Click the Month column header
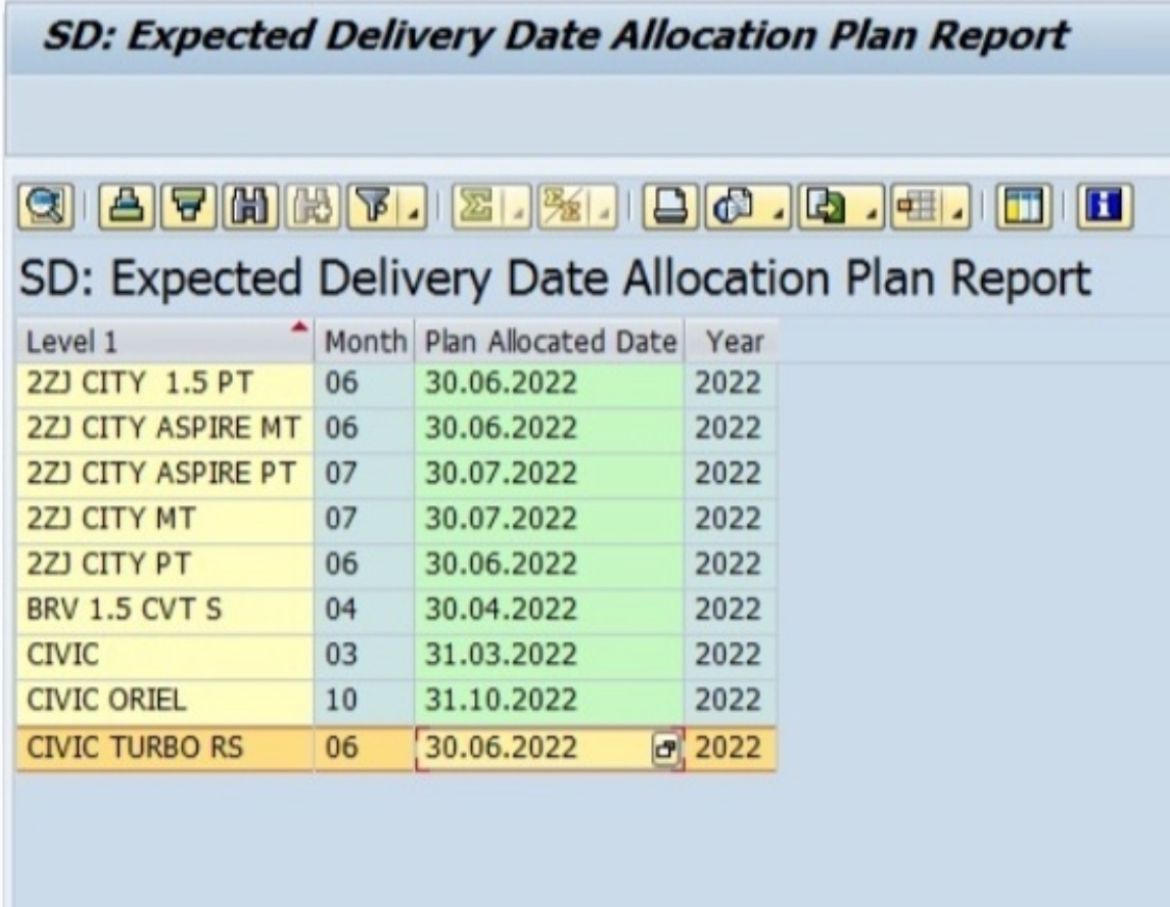 pyautogui.click(x=365, y=342)
